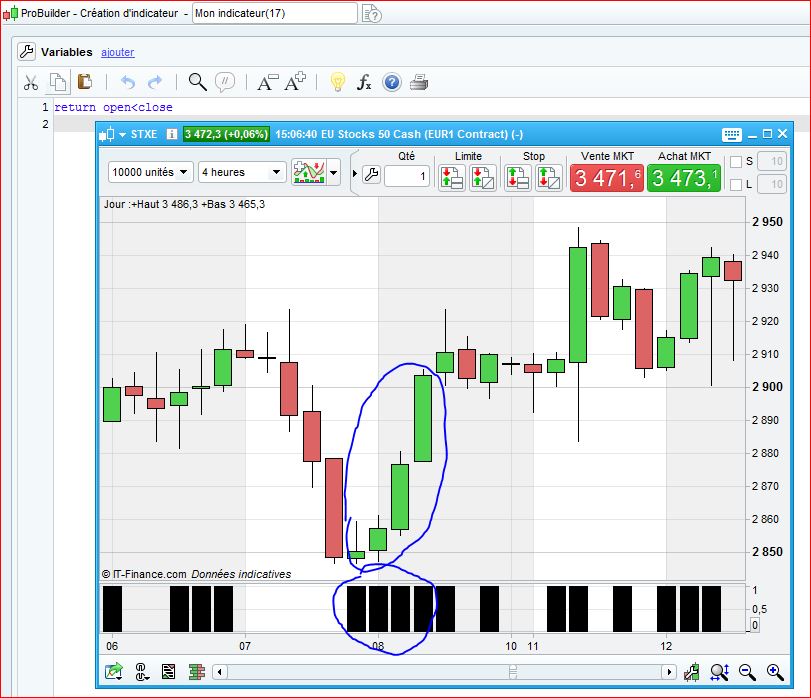The image size is (811, 698).
Task: Open the 10000 unités dropdown
Action: point(151,172)
